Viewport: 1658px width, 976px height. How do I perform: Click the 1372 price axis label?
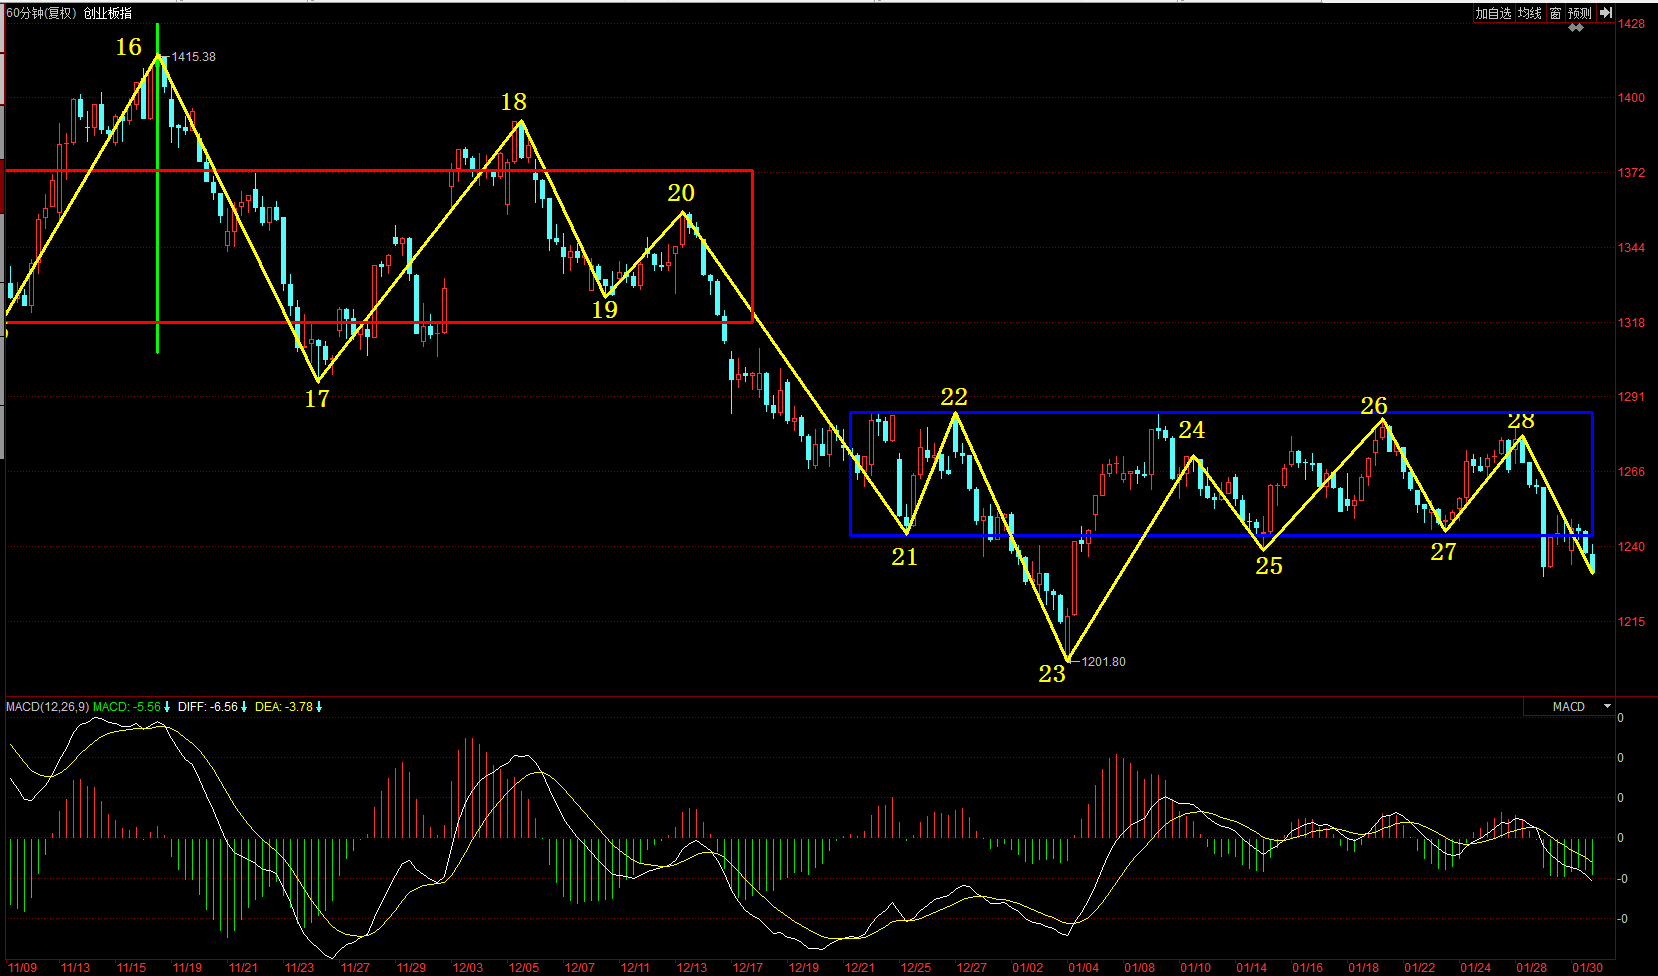(x=1631, y=173)
